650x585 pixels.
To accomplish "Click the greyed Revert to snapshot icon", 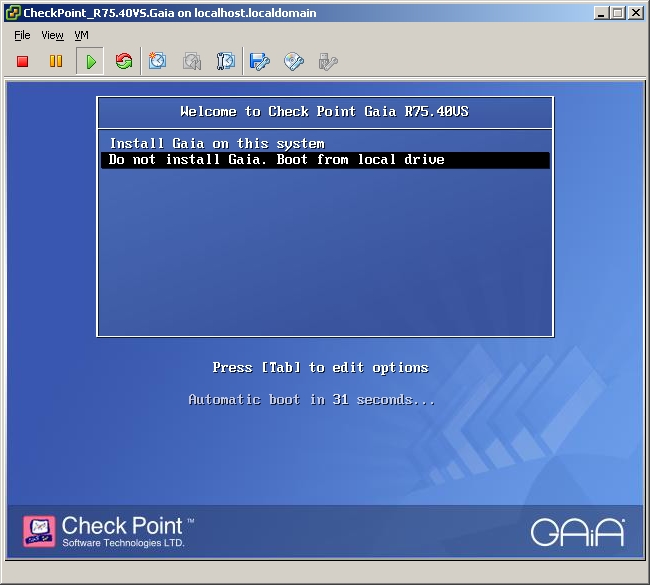I will (x=192, y=61).
